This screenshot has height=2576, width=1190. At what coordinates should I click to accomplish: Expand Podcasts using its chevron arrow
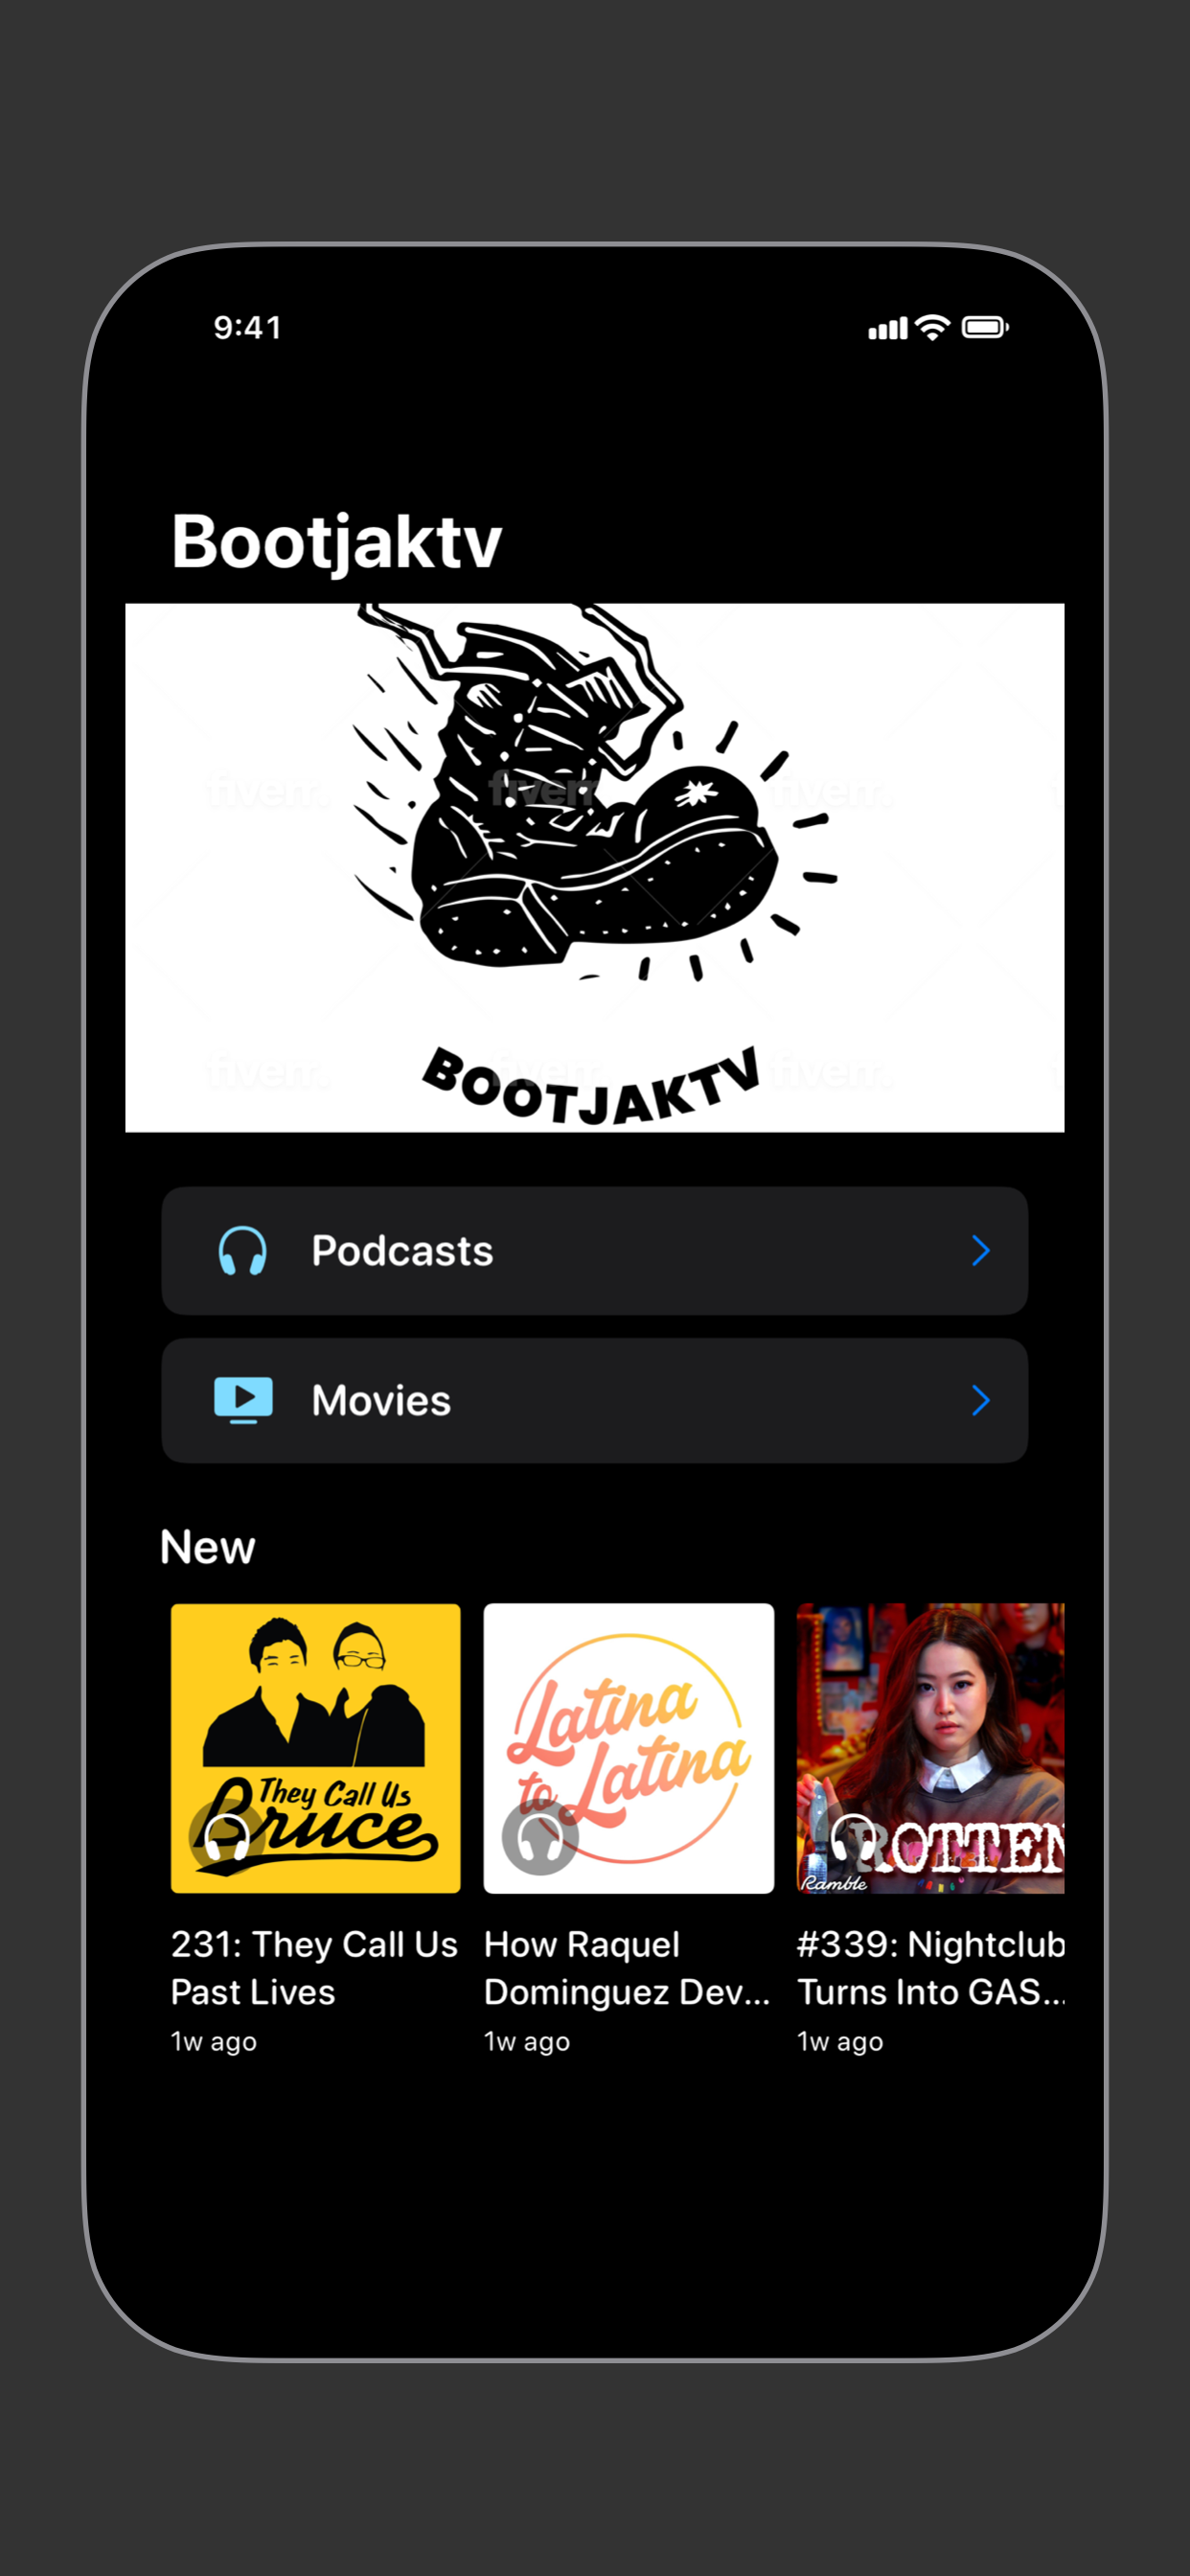tap(981, 1250)
